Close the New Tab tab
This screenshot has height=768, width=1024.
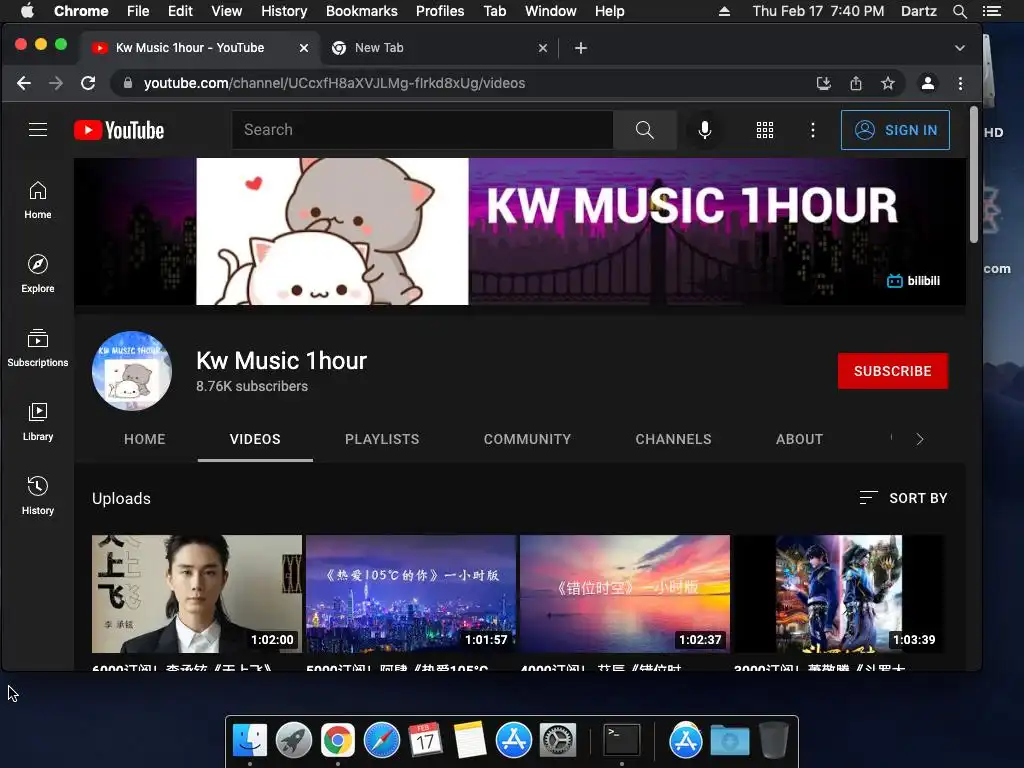pos(543,48)
